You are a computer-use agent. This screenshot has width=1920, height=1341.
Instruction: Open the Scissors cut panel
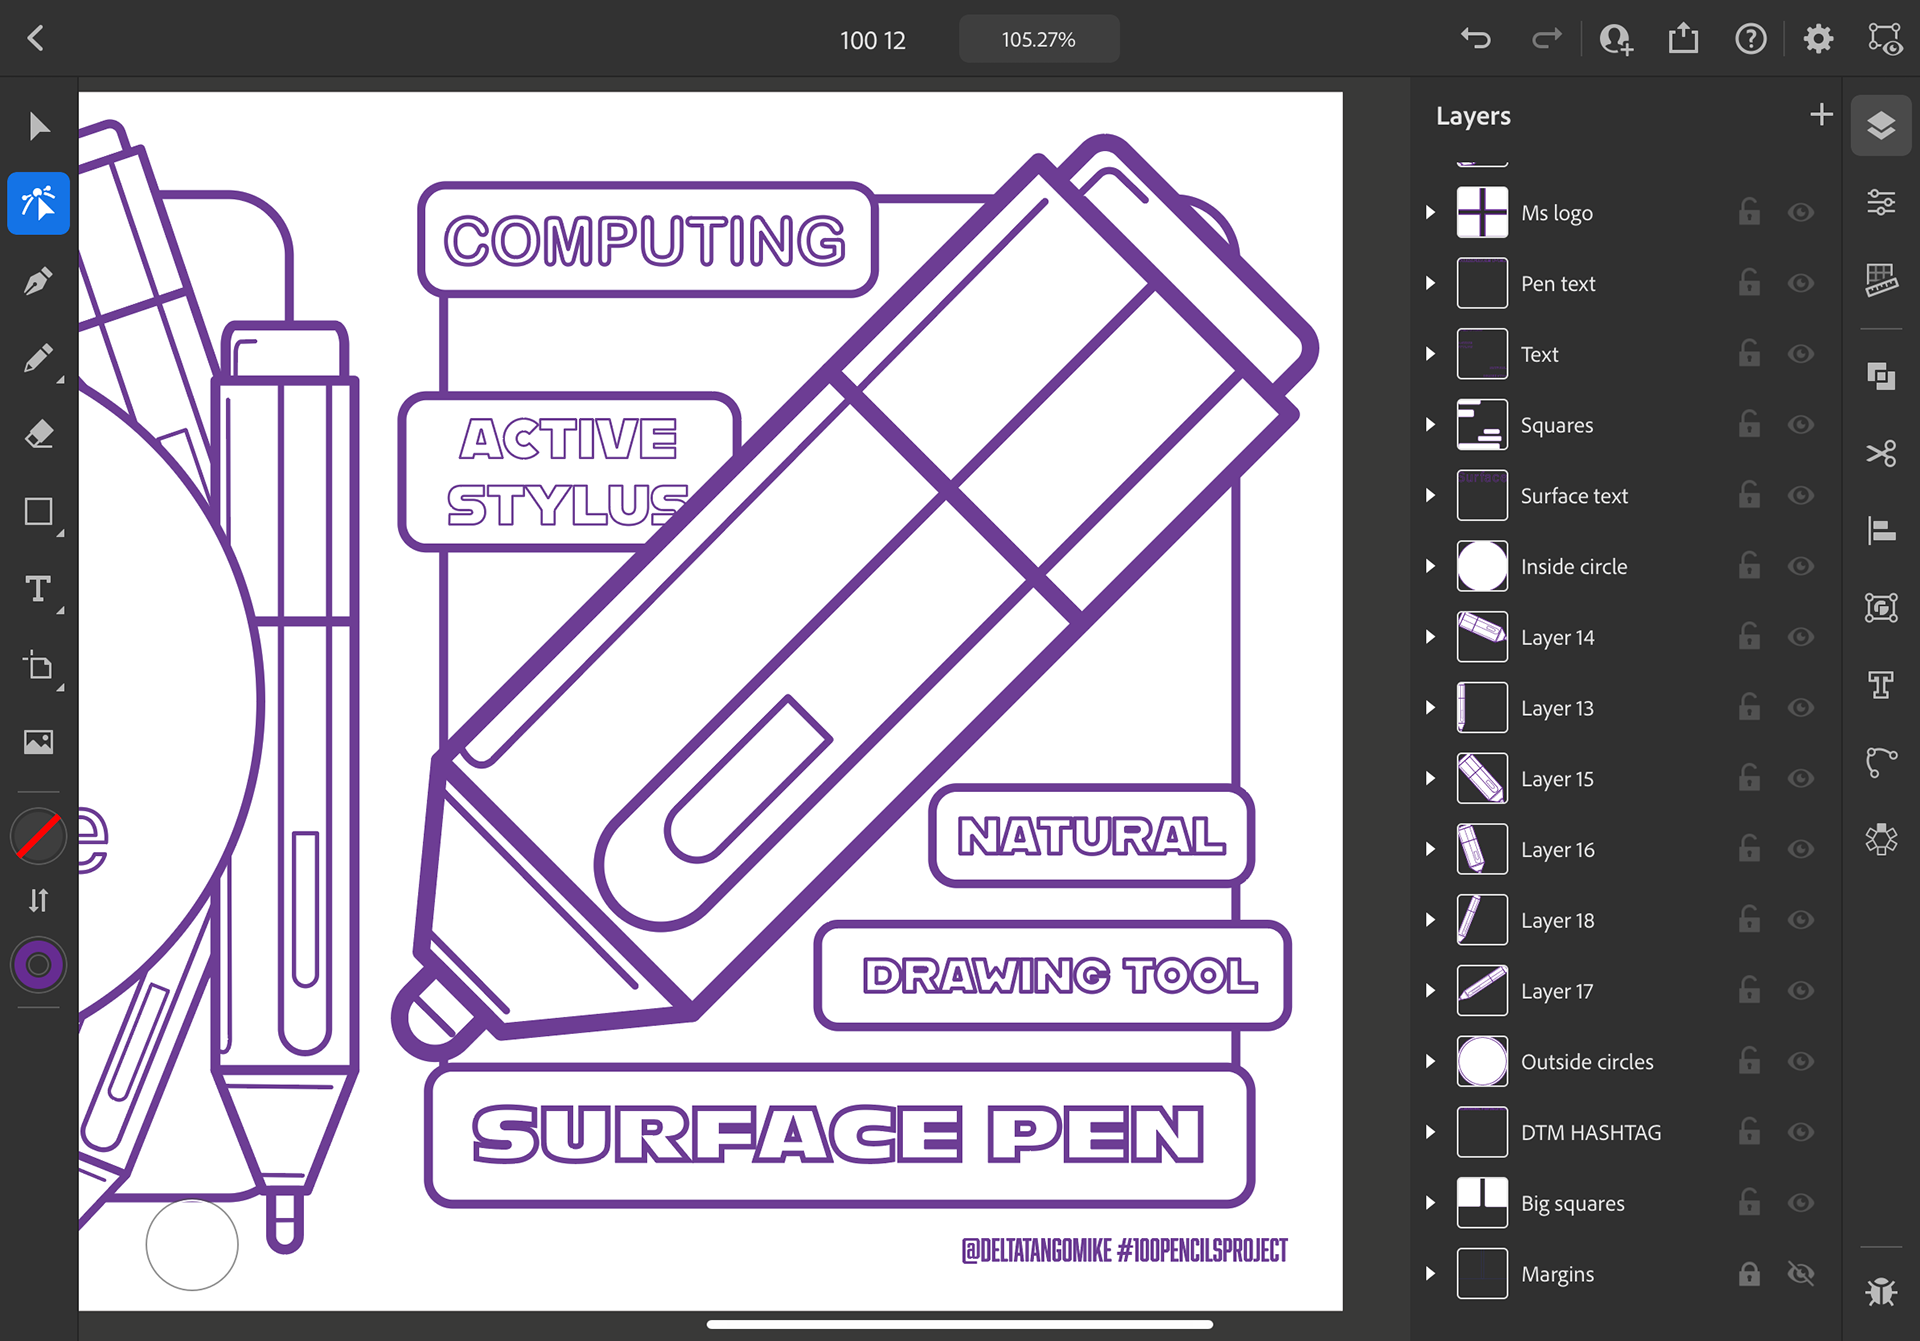[x=1881, y=454]
